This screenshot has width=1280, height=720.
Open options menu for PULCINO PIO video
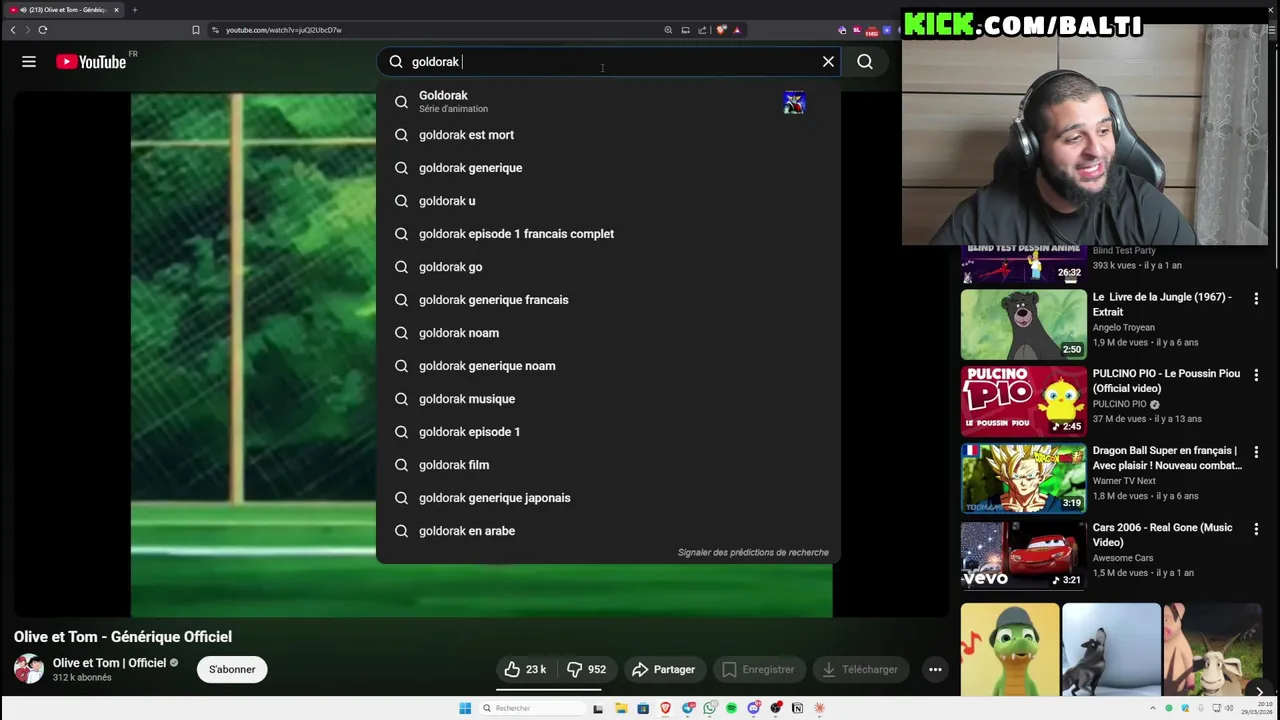(1256, 375)
